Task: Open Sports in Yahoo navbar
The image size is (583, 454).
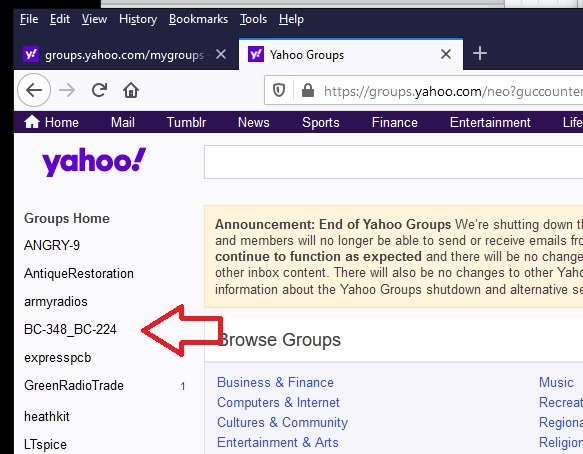Action: coord(321,123)
